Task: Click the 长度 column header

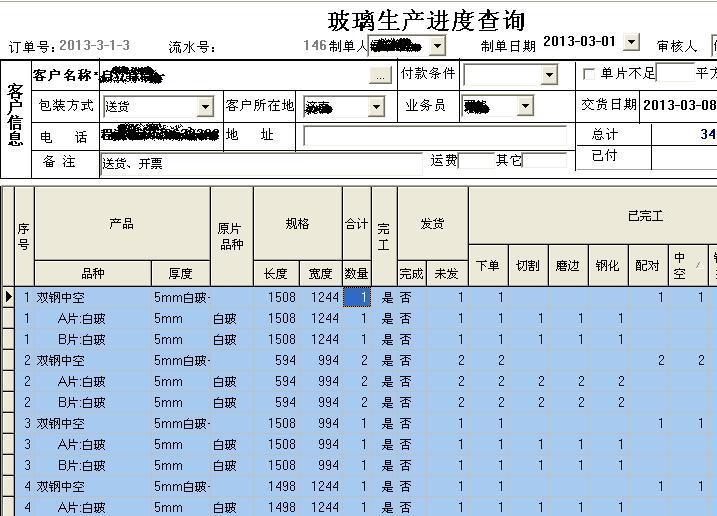Action: 275,273
